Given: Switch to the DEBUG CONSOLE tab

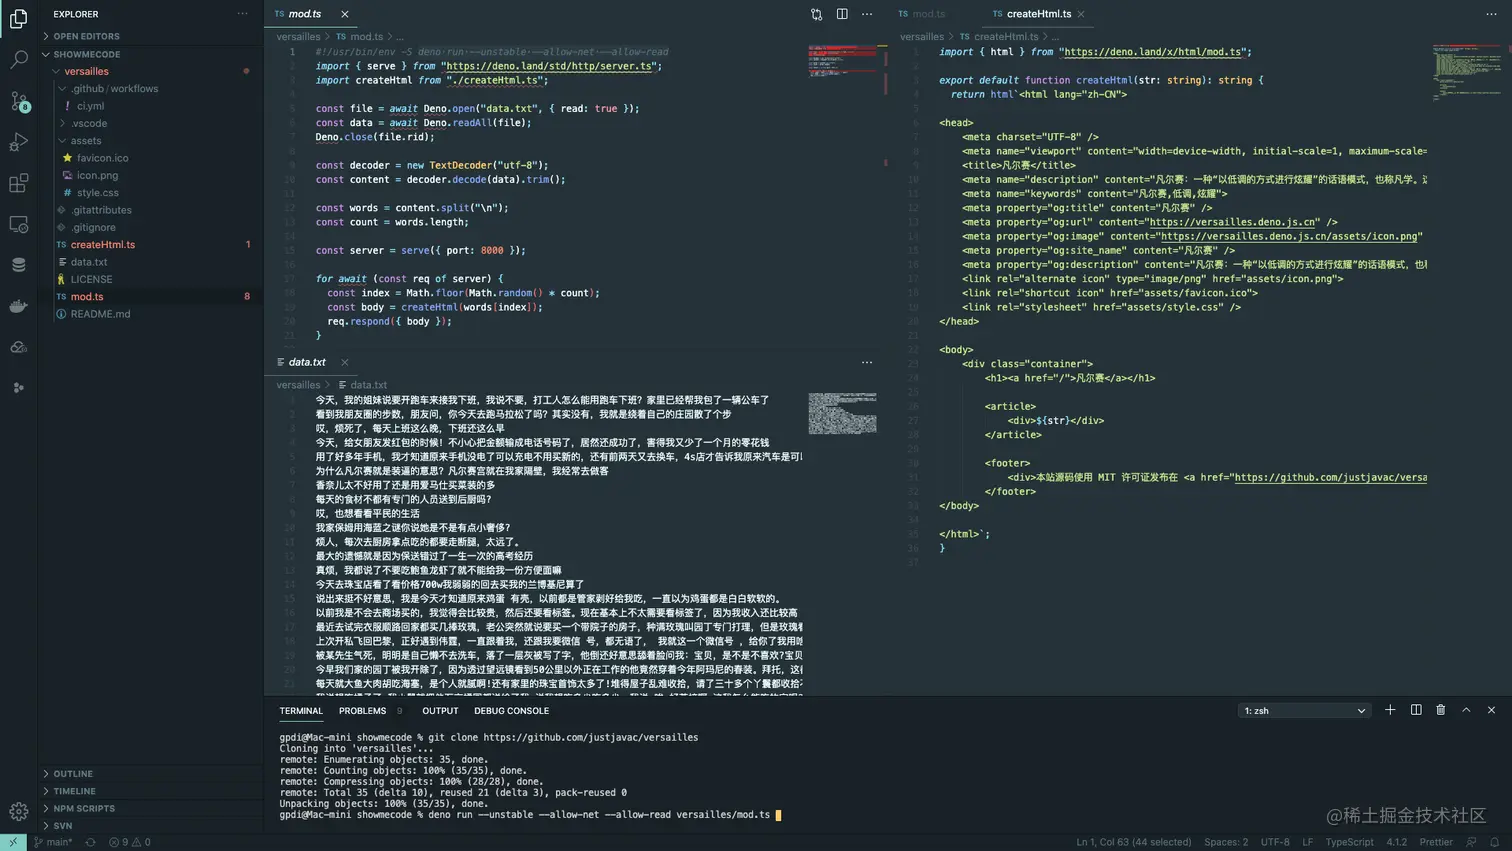Looking at the screenshot, I should (511, 711).
